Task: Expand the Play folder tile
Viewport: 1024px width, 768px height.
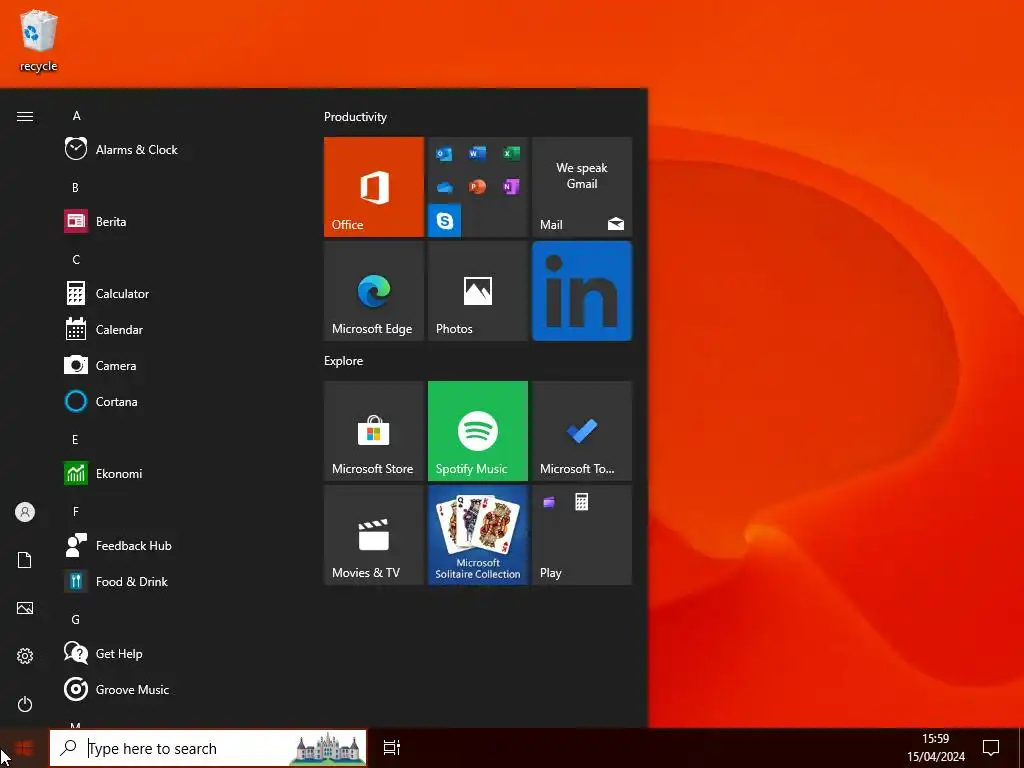Action: (x=582, y=535)
